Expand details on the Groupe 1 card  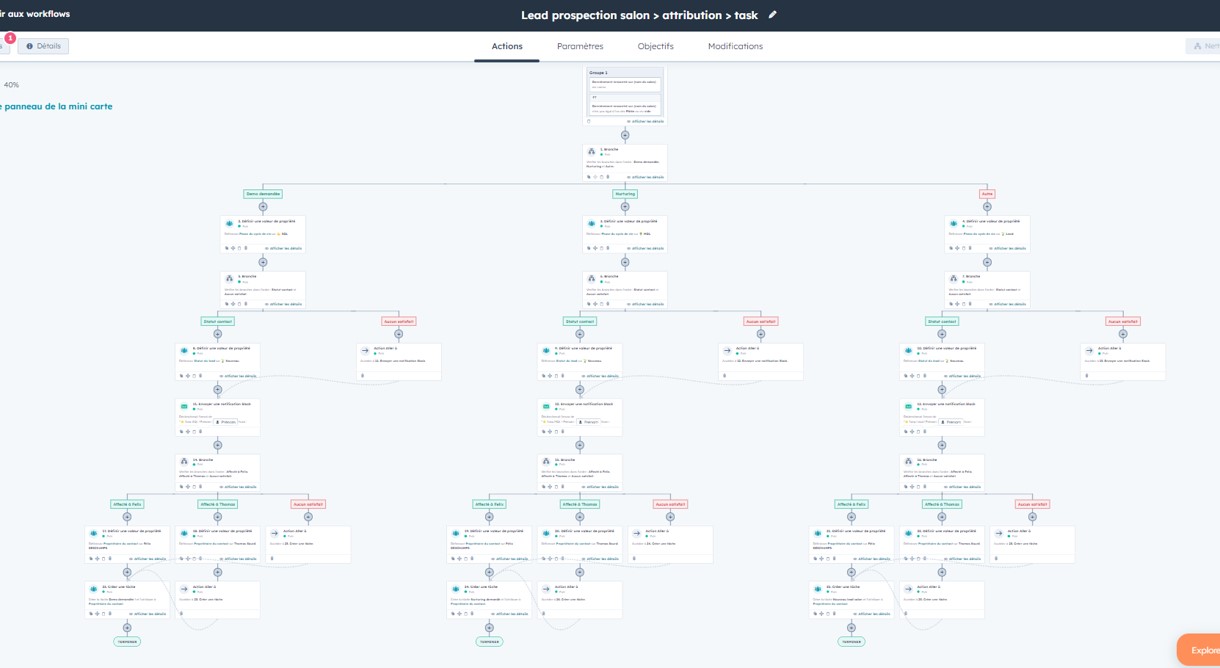(645, 121)
